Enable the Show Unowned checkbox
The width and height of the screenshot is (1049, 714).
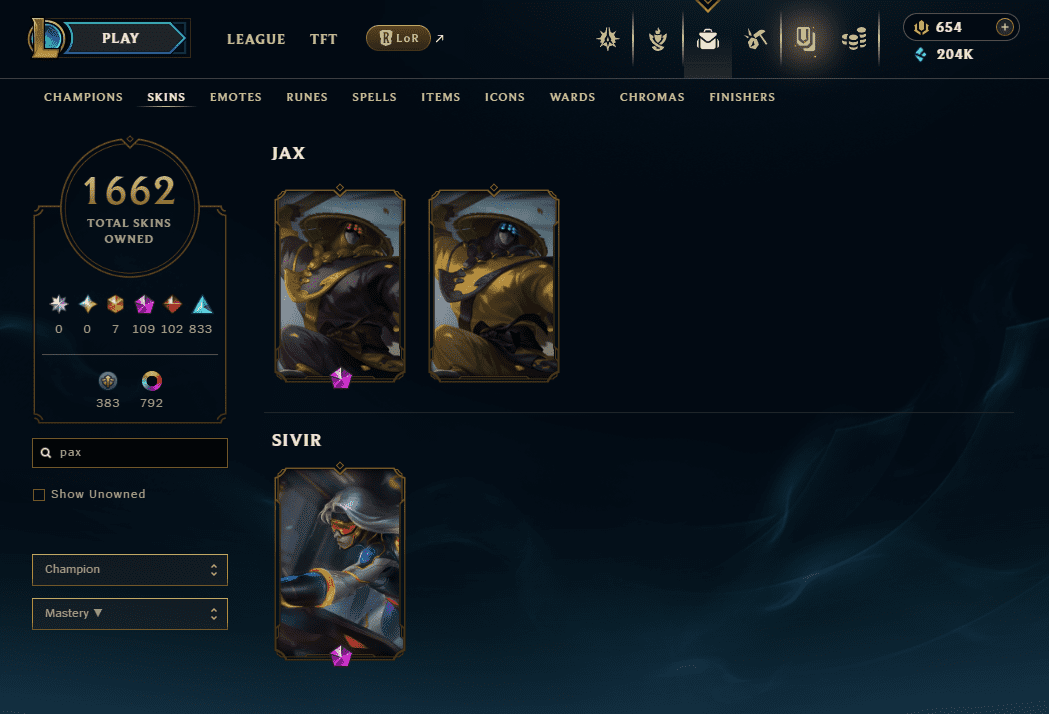click(39, 495)
